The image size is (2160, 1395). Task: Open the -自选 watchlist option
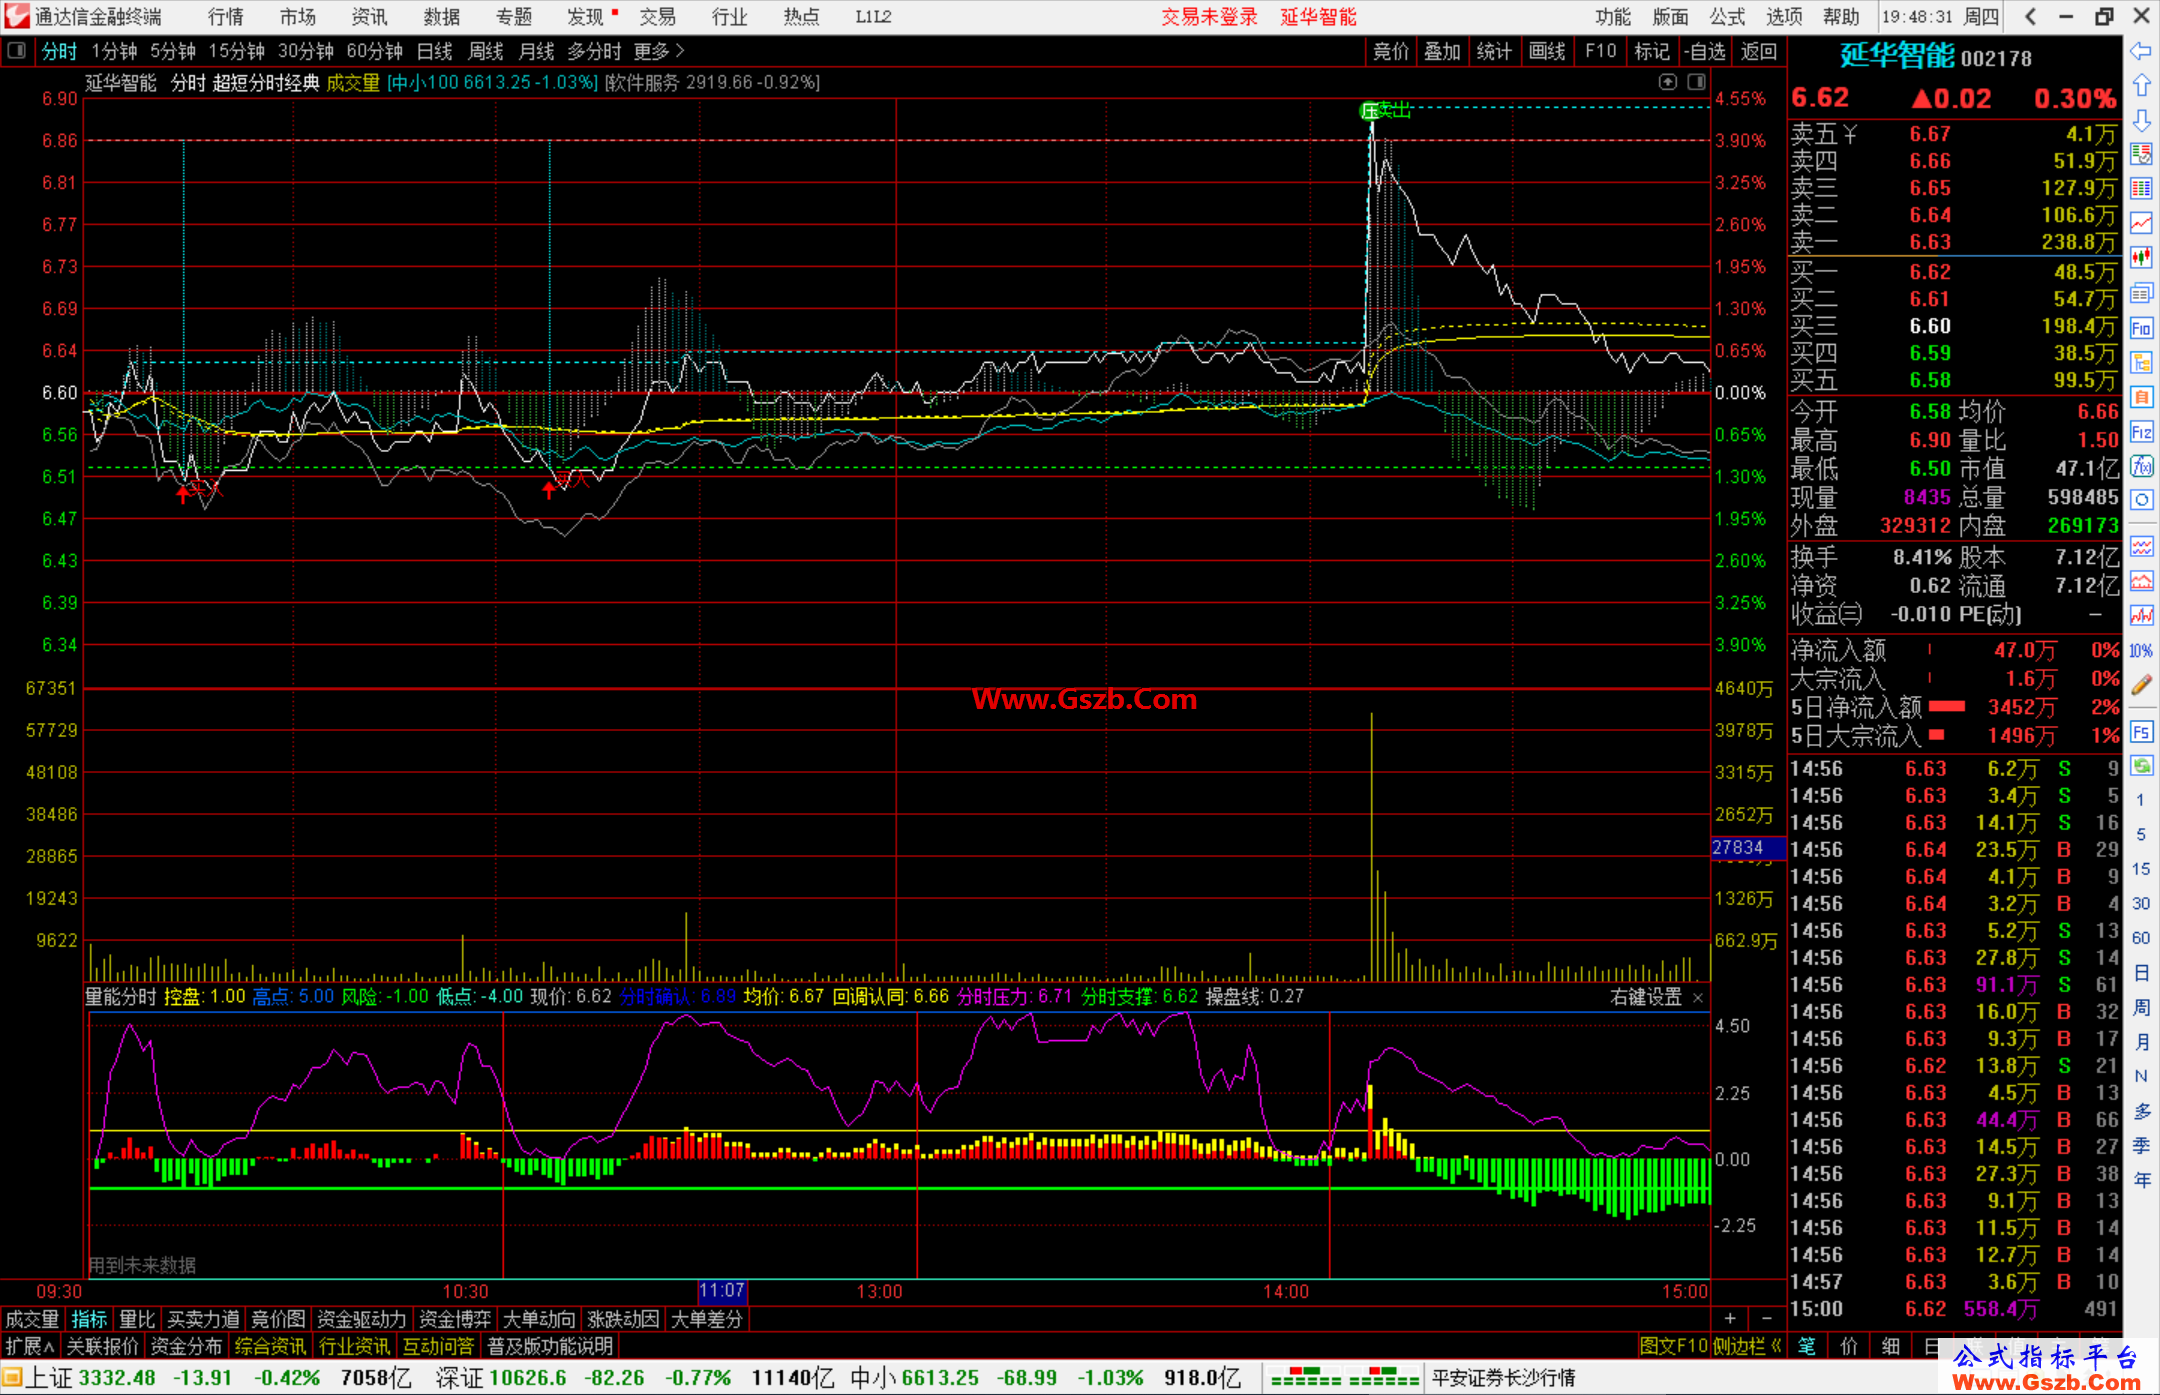[1704, 51]
